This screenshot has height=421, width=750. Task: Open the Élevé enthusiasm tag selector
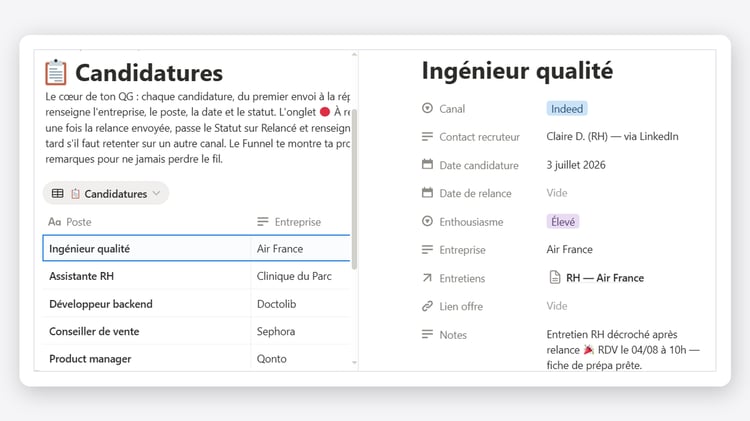click(563, 222)
